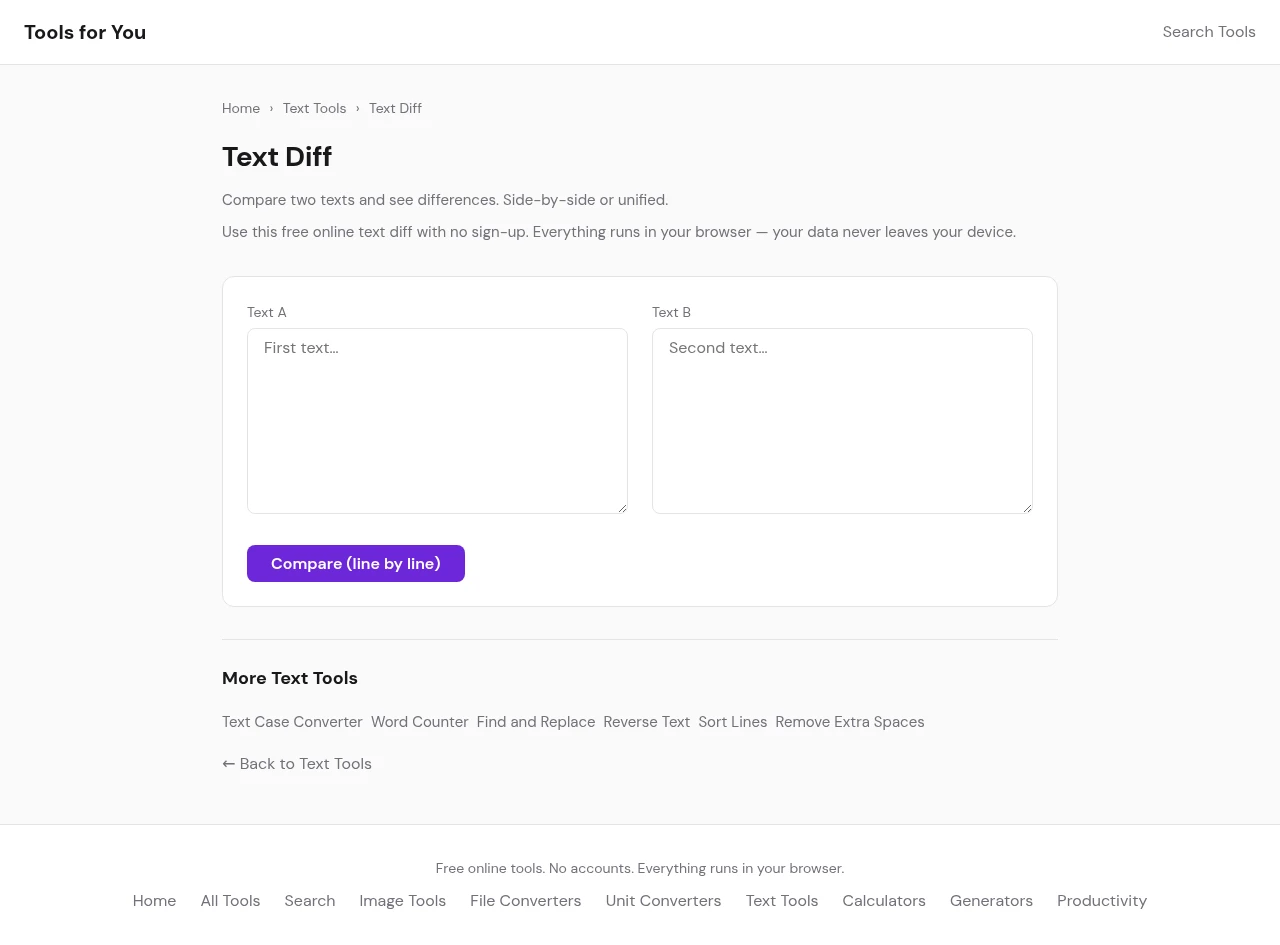Open File Converters footer link
Screen dimensions: 1280x945
tap(525, 901)
